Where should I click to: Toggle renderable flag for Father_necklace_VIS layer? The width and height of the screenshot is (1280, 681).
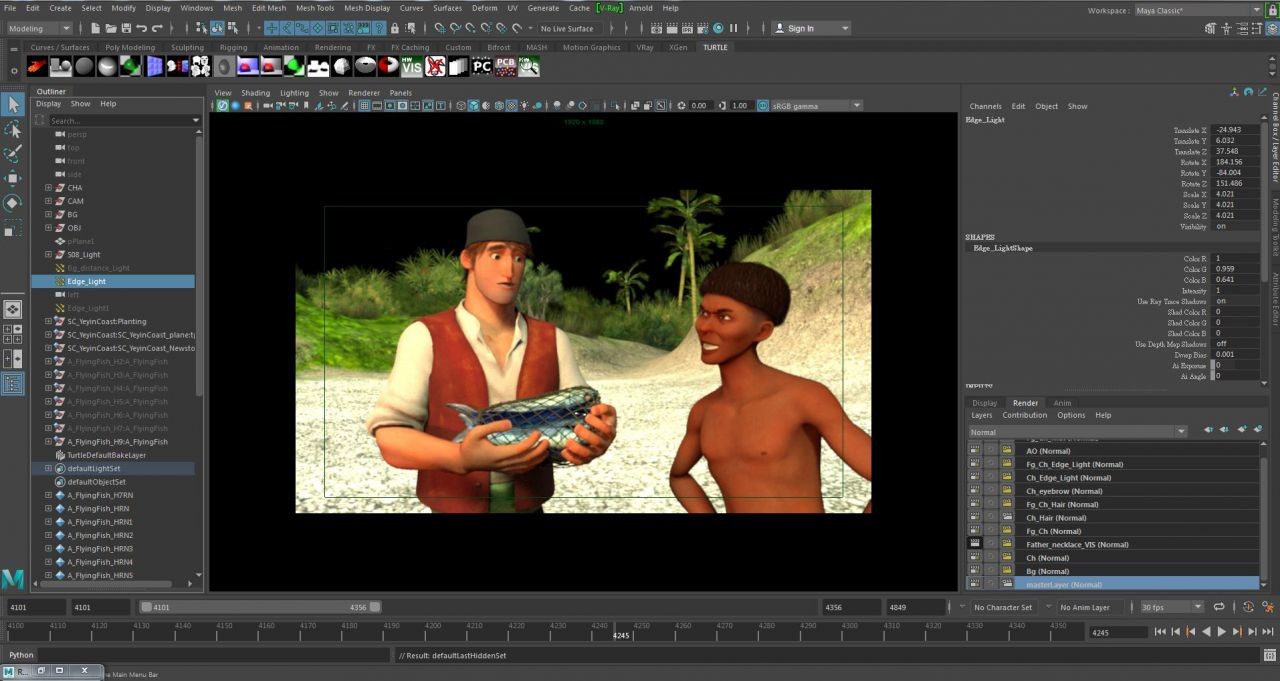click(x=974, y=544)
